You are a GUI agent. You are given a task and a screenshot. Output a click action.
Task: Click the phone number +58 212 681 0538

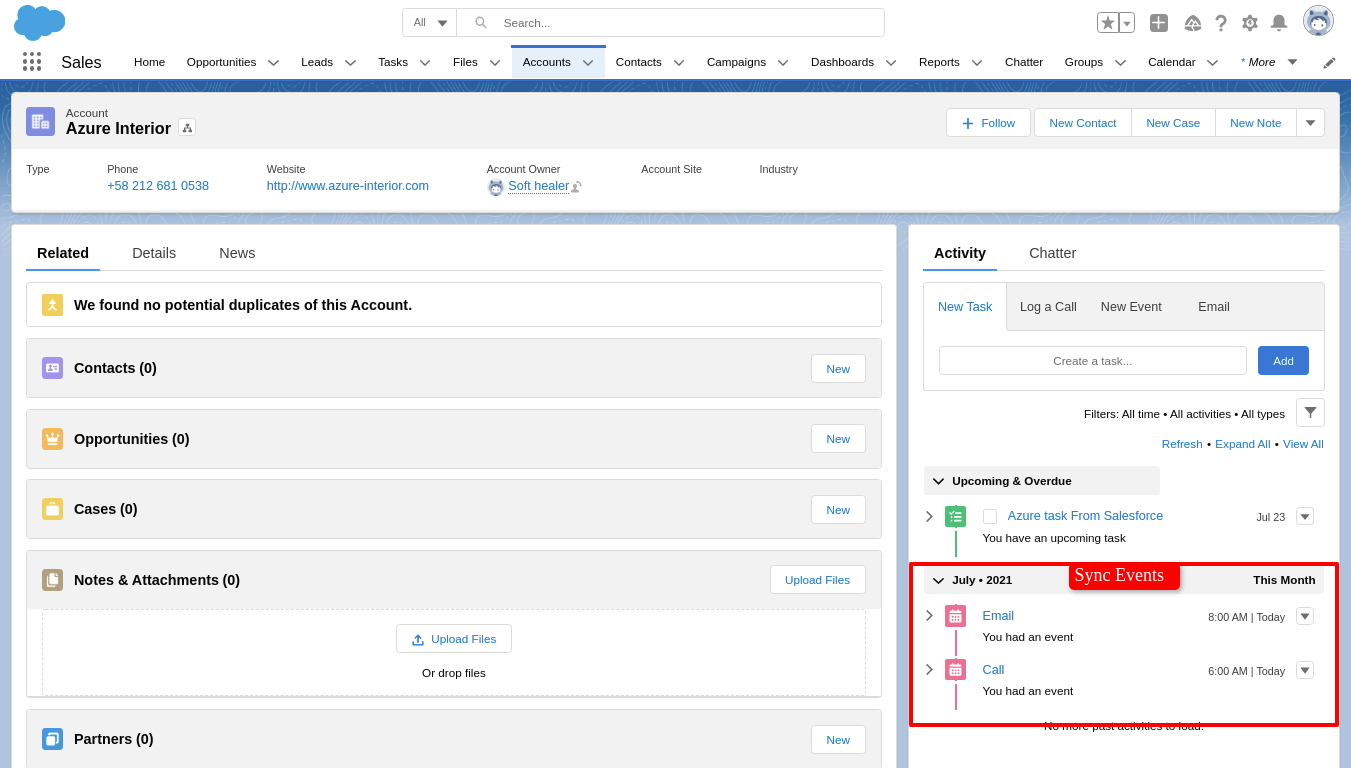click(x=158, y=186)
